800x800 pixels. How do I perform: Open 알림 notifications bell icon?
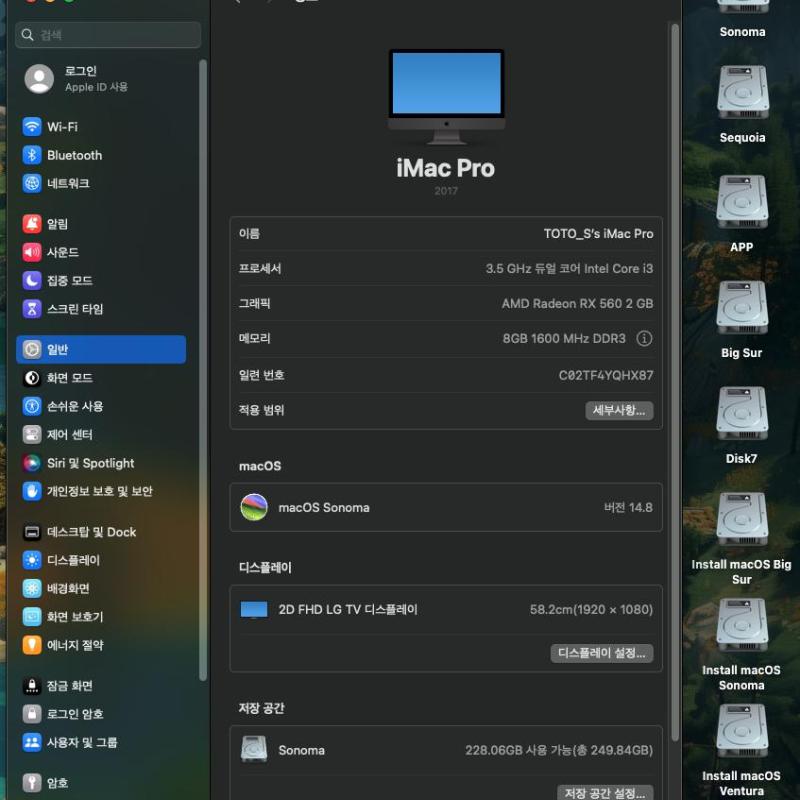coord(32,224)
